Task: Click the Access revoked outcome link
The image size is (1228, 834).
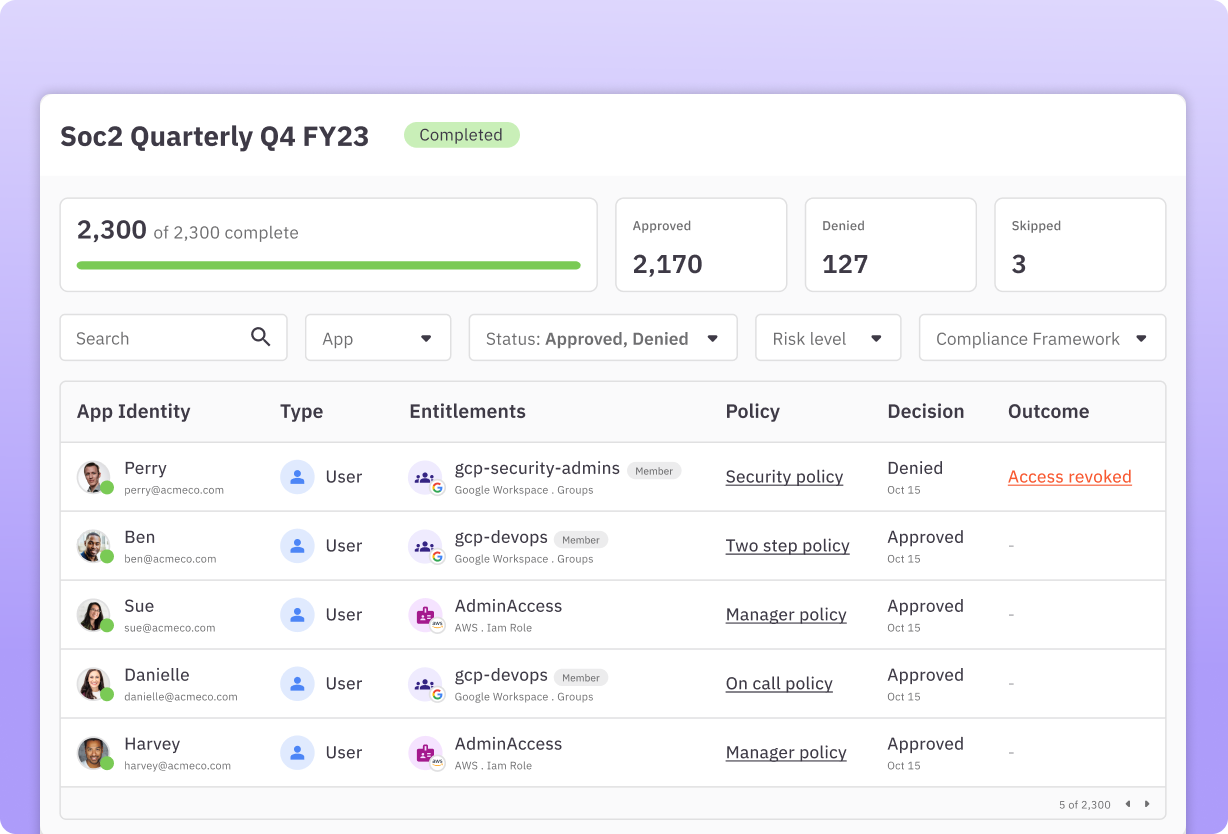Action: pyautogui.click(x=1069, y=477)
